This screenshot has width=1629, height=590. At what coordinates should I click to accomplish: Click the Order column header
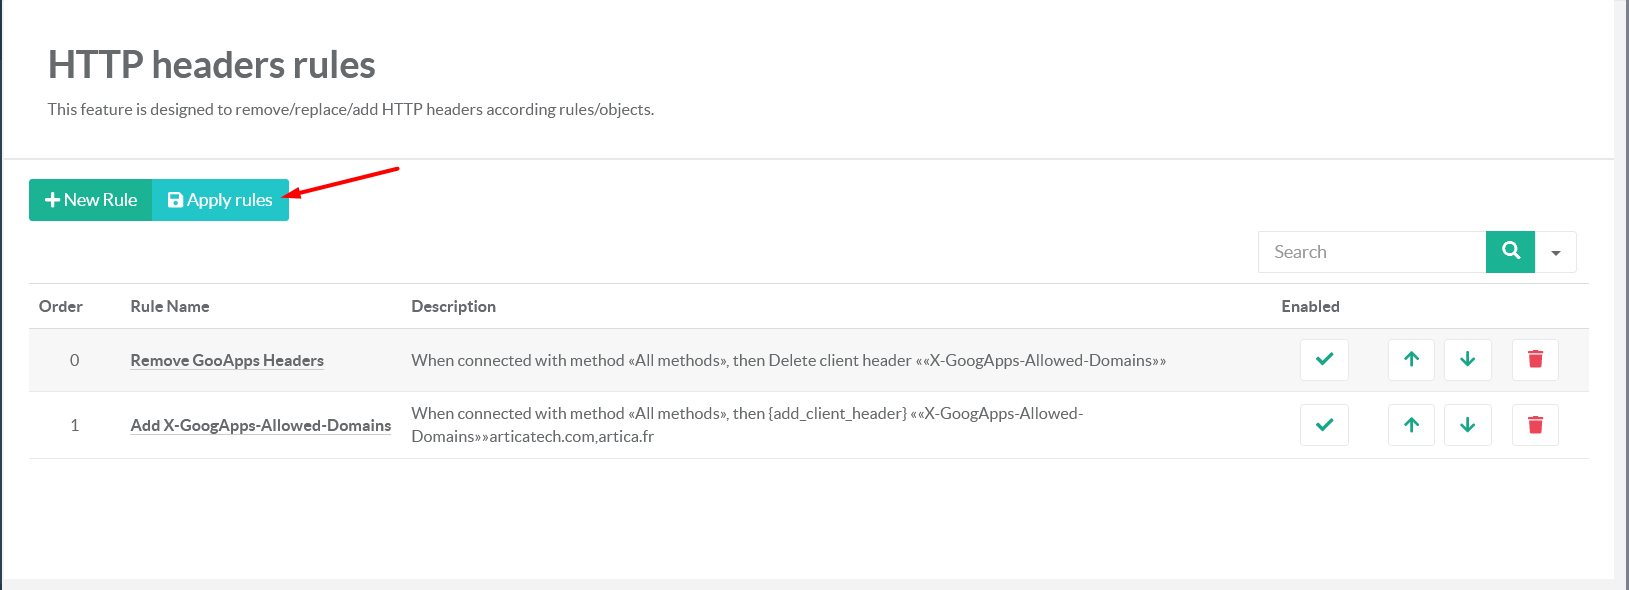point(61,307)
